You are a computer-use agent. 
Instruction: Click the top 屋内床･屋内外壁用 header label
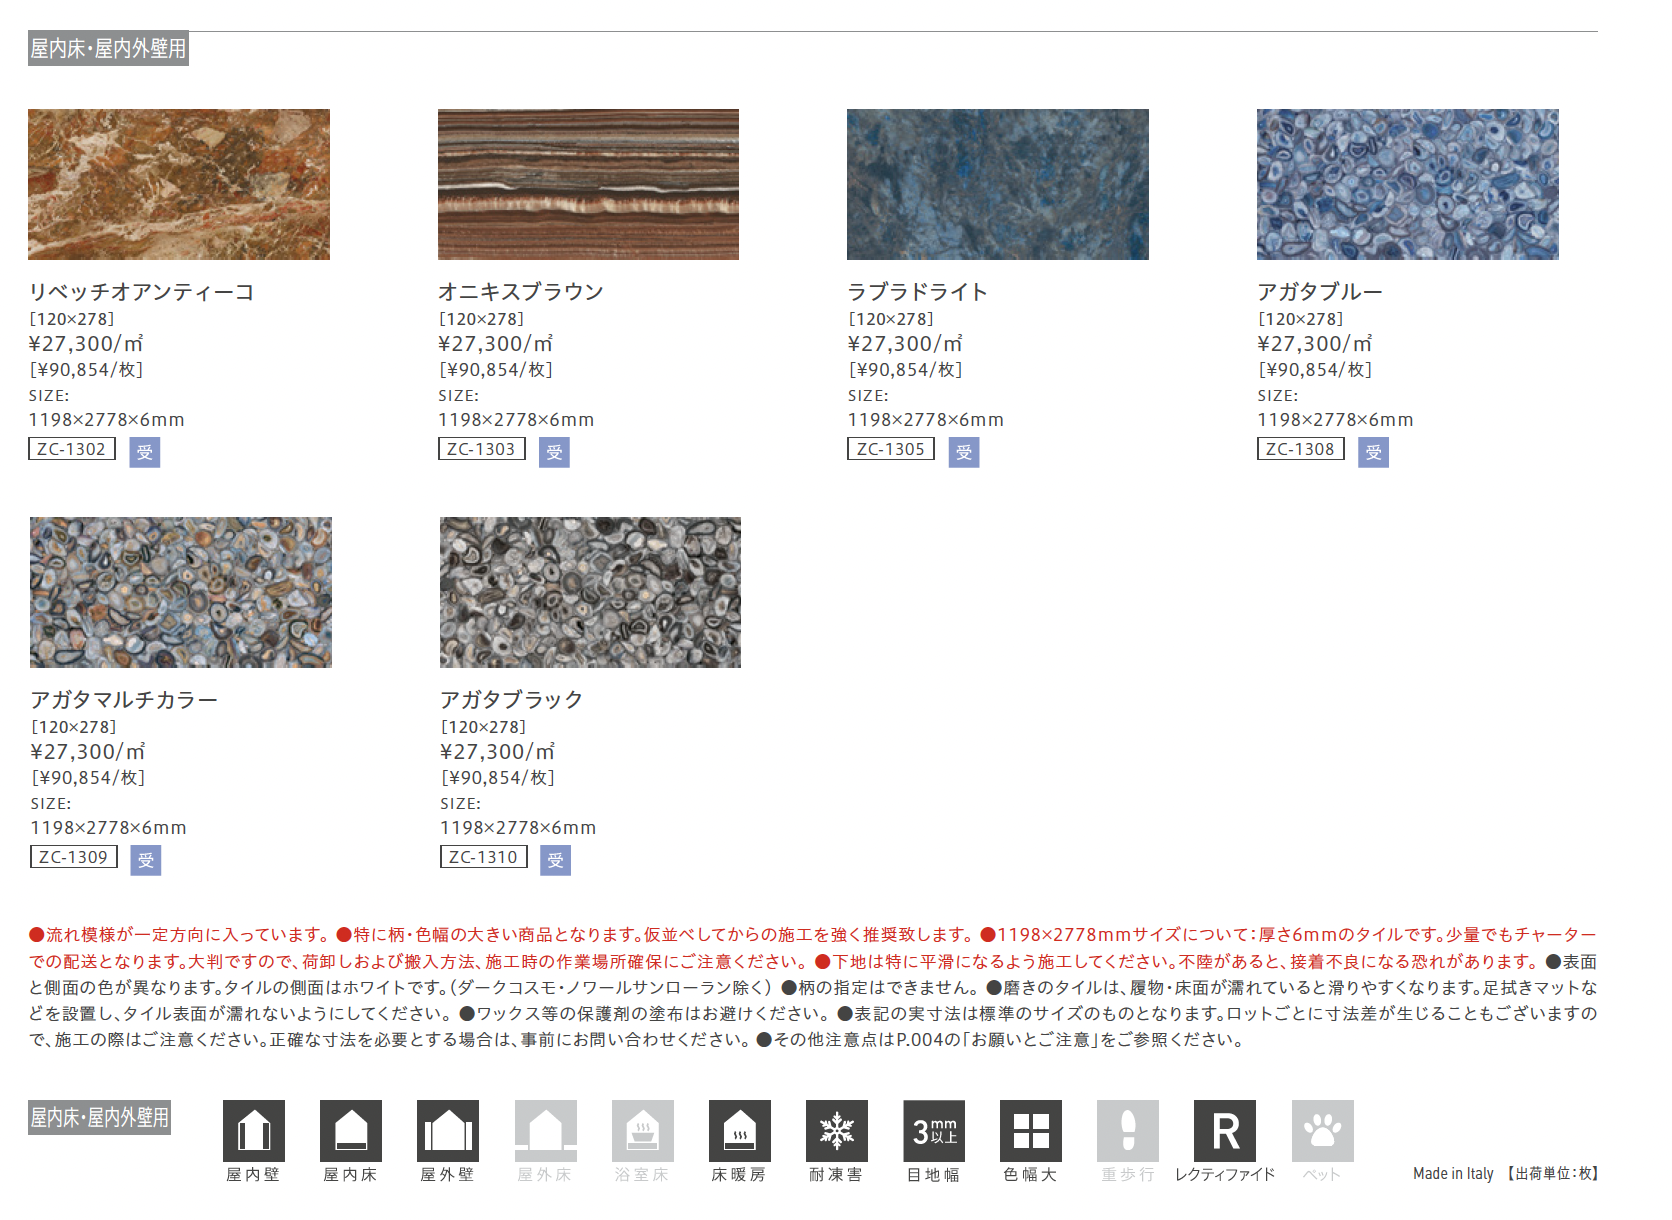108,48
